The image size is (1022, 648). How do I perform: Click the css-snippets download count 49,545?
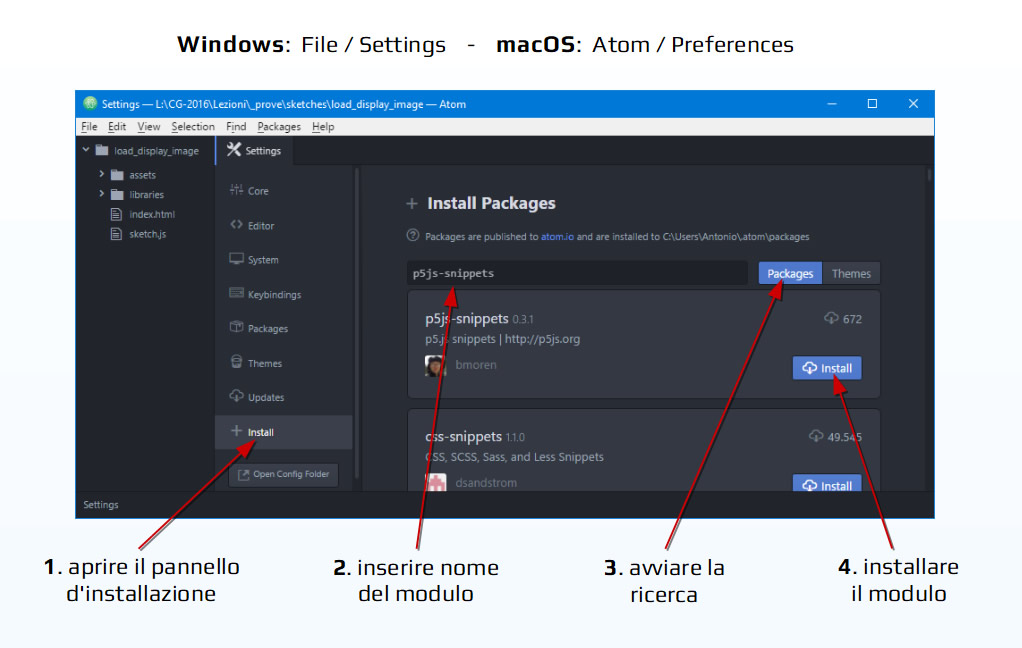point(836,437)
